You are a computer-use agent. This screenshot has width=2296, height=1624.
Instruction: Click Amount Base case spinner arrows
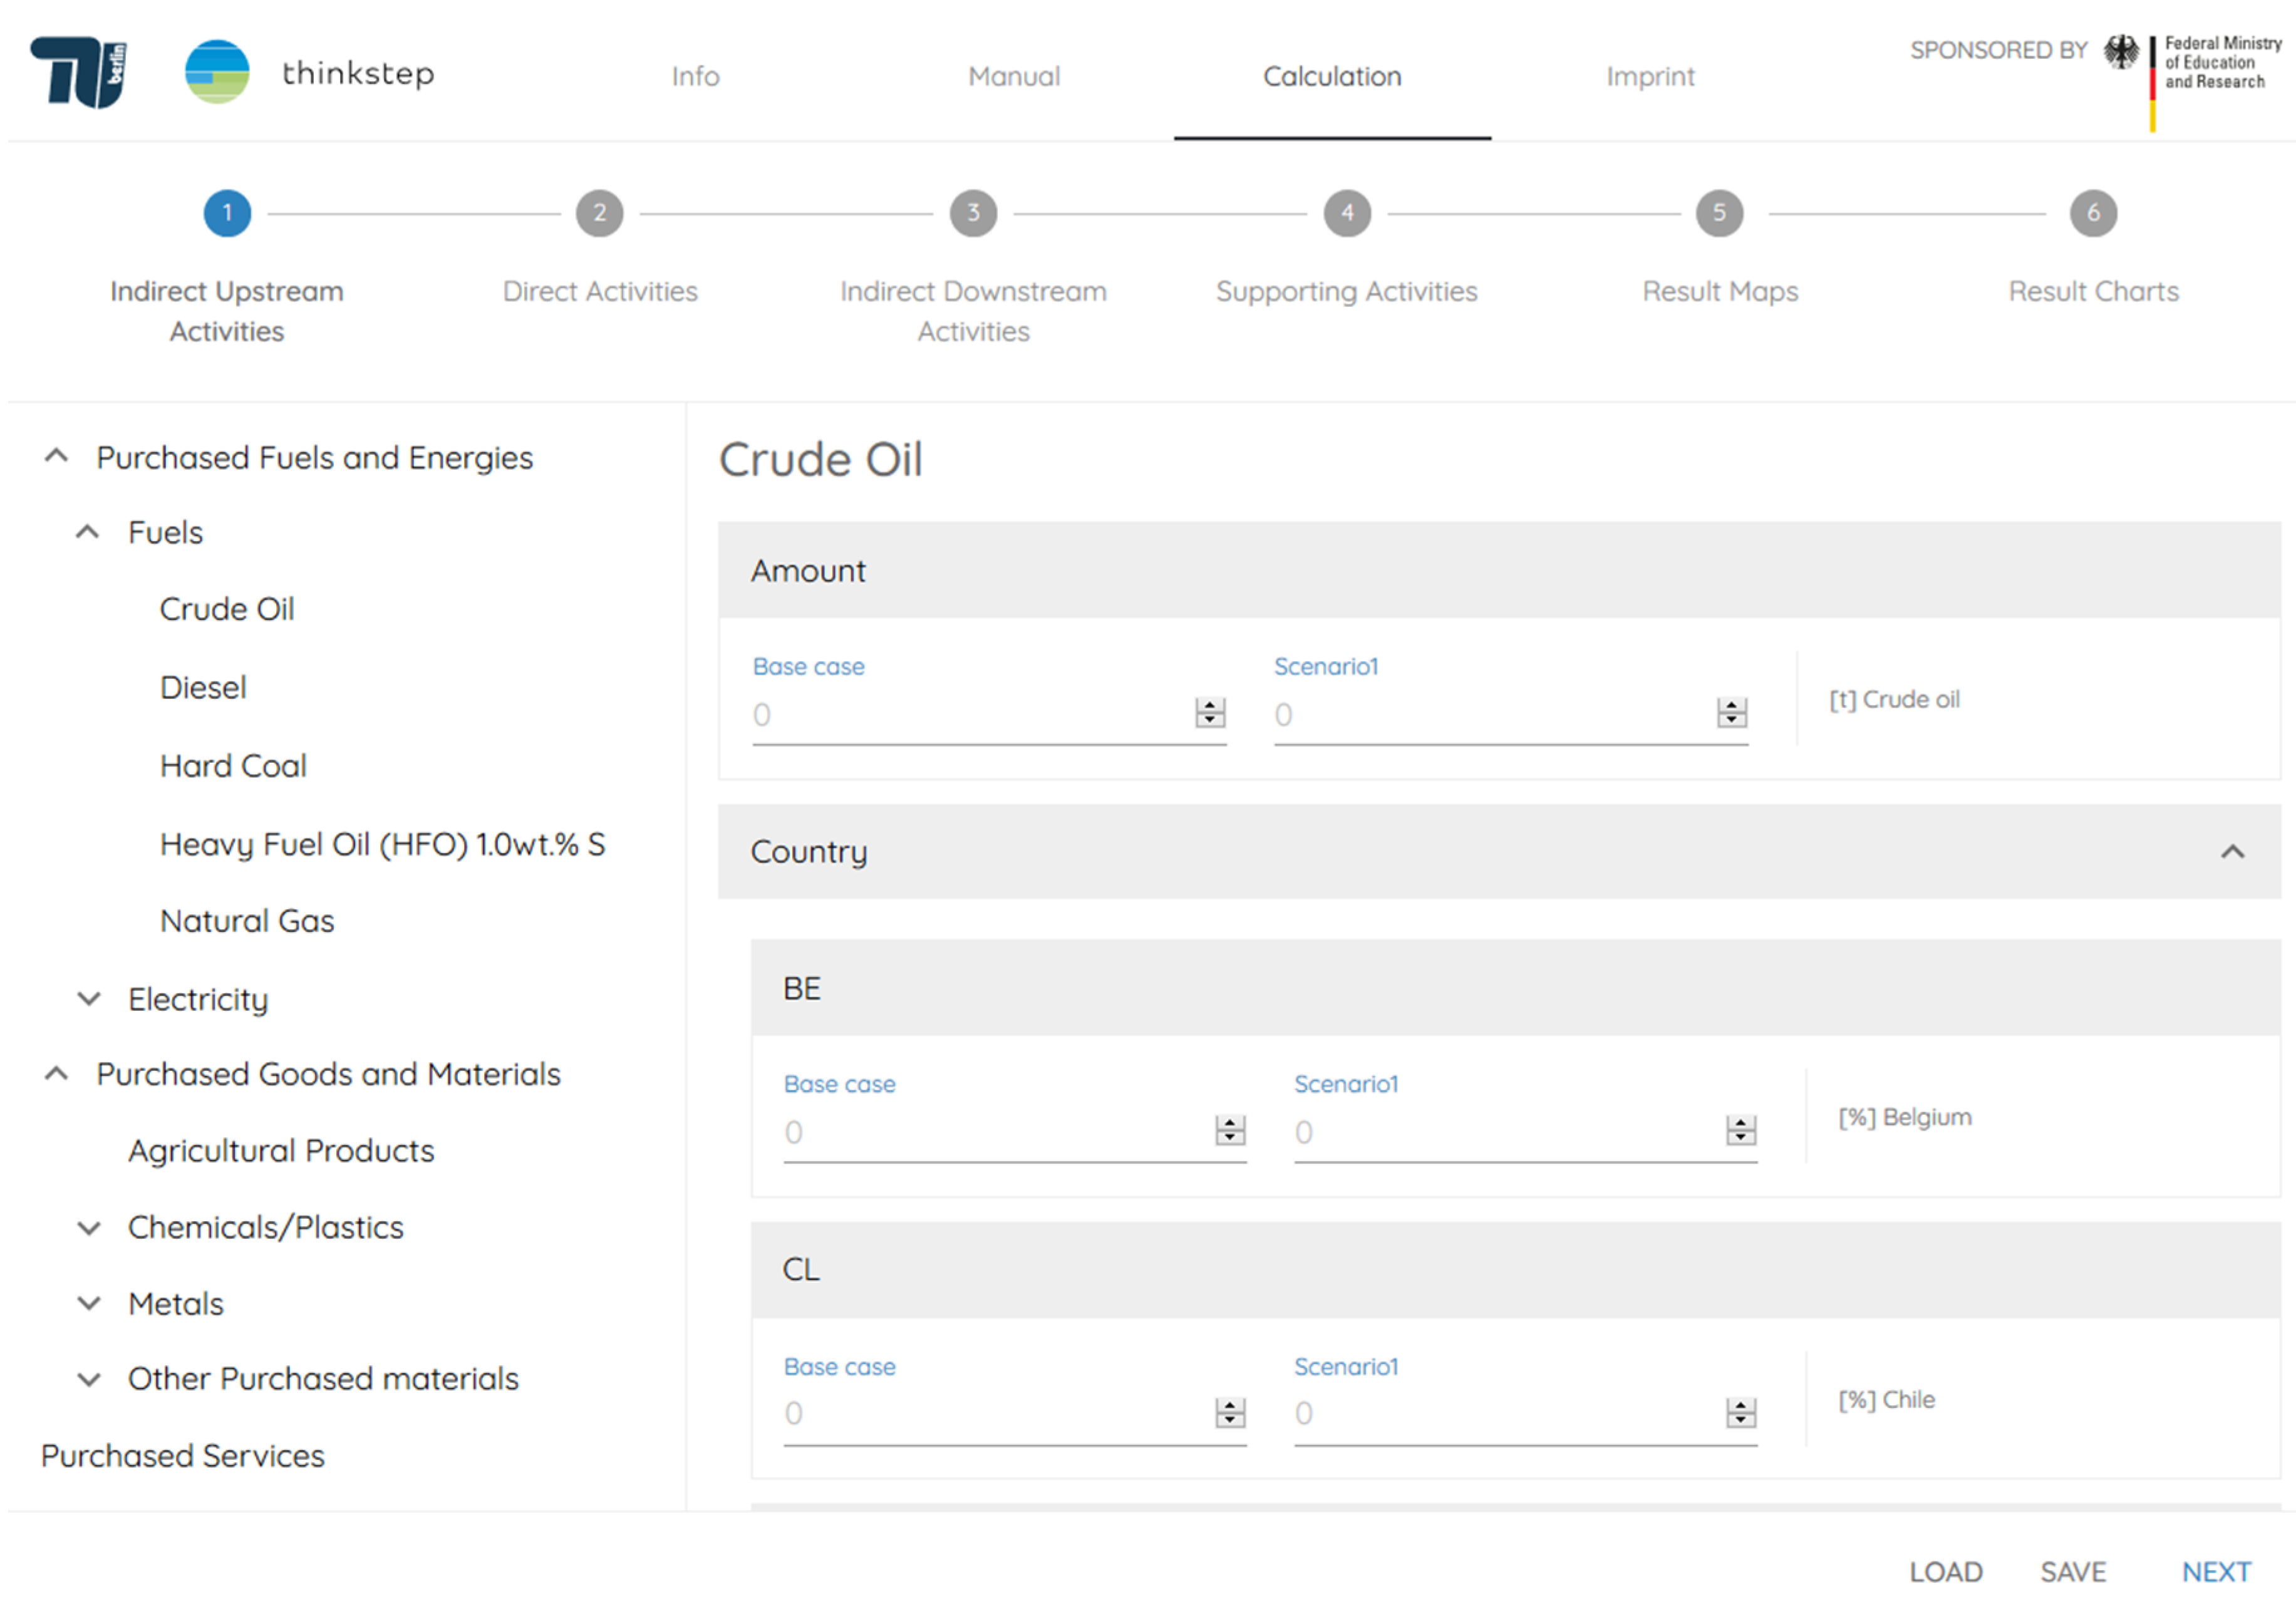1210,713
